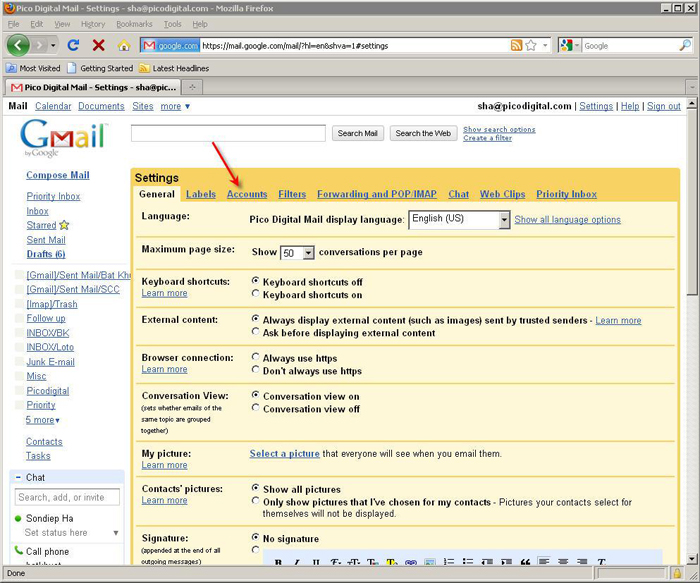
Task: Select Always display external content option
Action: click(255, 319)
